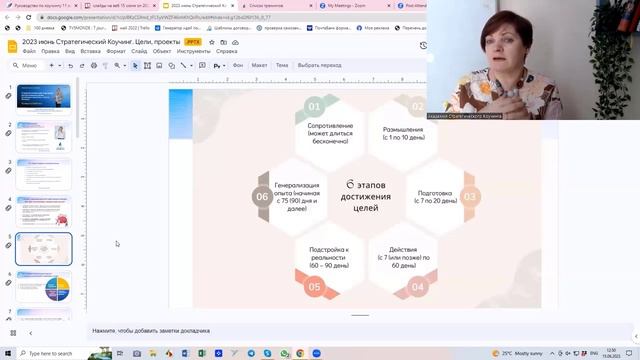640x360 pixels.
Task: Open the Слайд menu
Action: [139, 51]
